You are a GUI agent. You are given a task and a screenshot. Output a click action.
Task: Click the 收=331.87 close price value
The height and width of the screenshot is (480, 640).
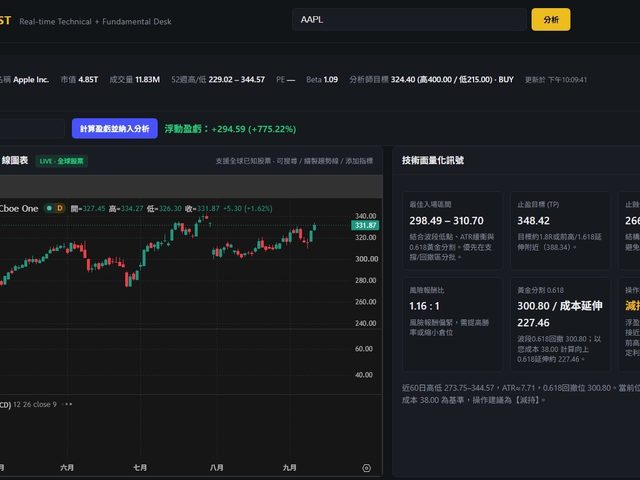(x=202, y=209)
